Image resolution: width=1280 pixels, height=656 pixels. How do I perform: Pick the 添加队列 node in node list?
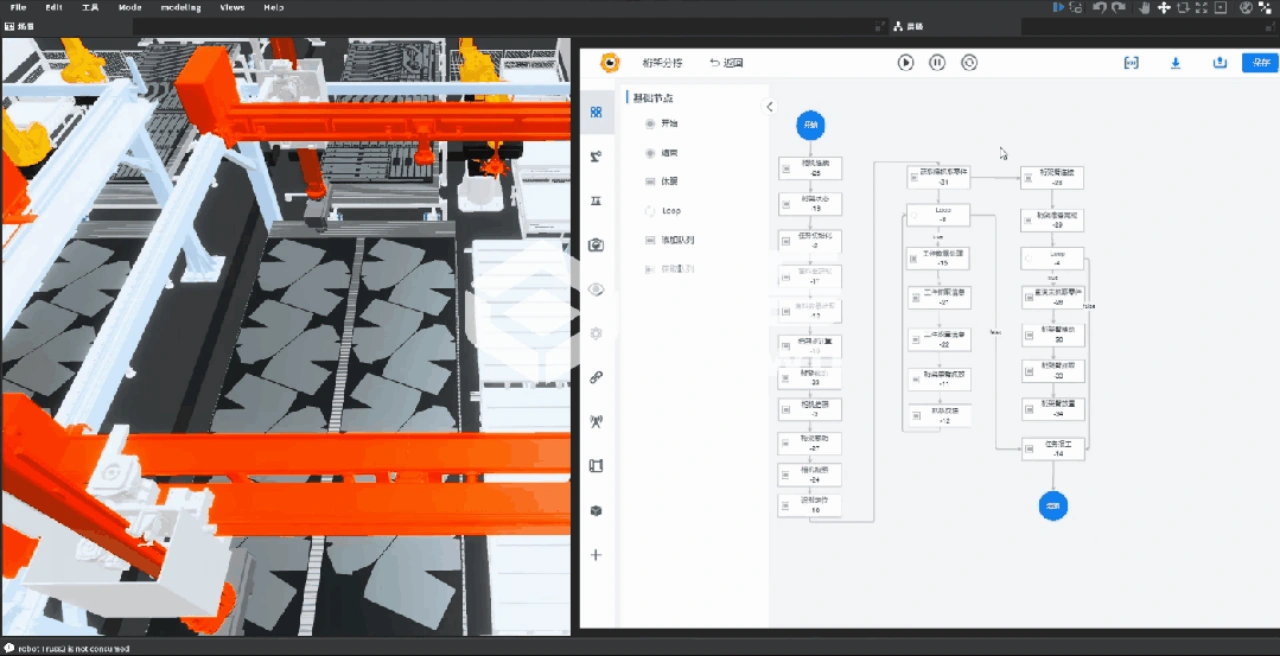pos(670,240)
